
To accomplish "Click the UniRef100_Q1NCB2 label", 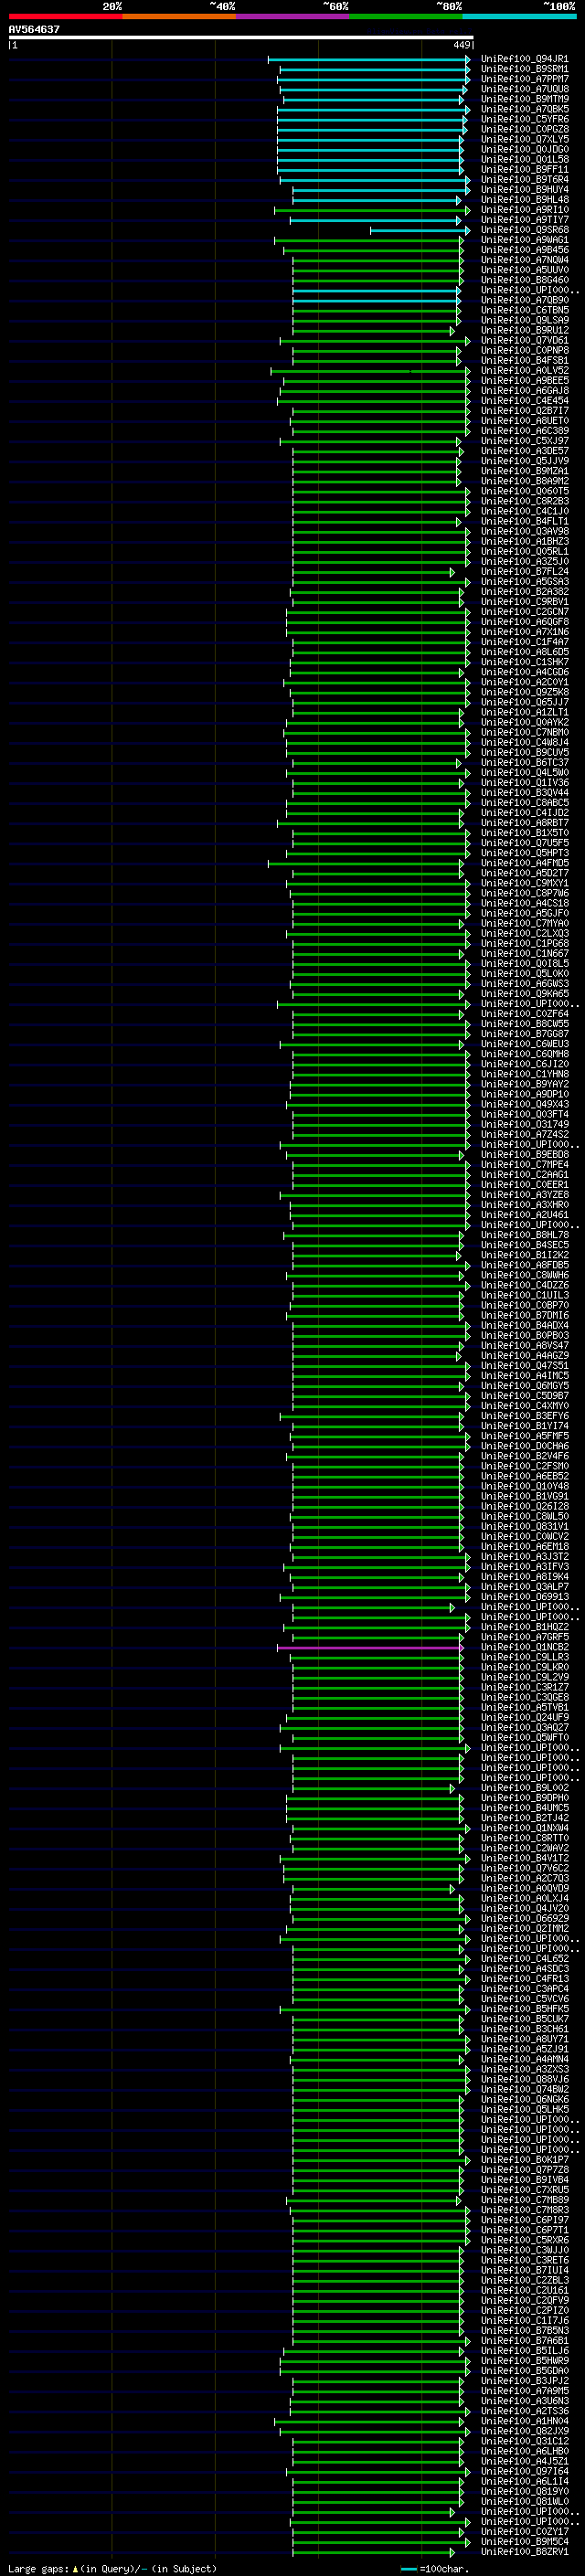I will click(x=525, y=1647).
